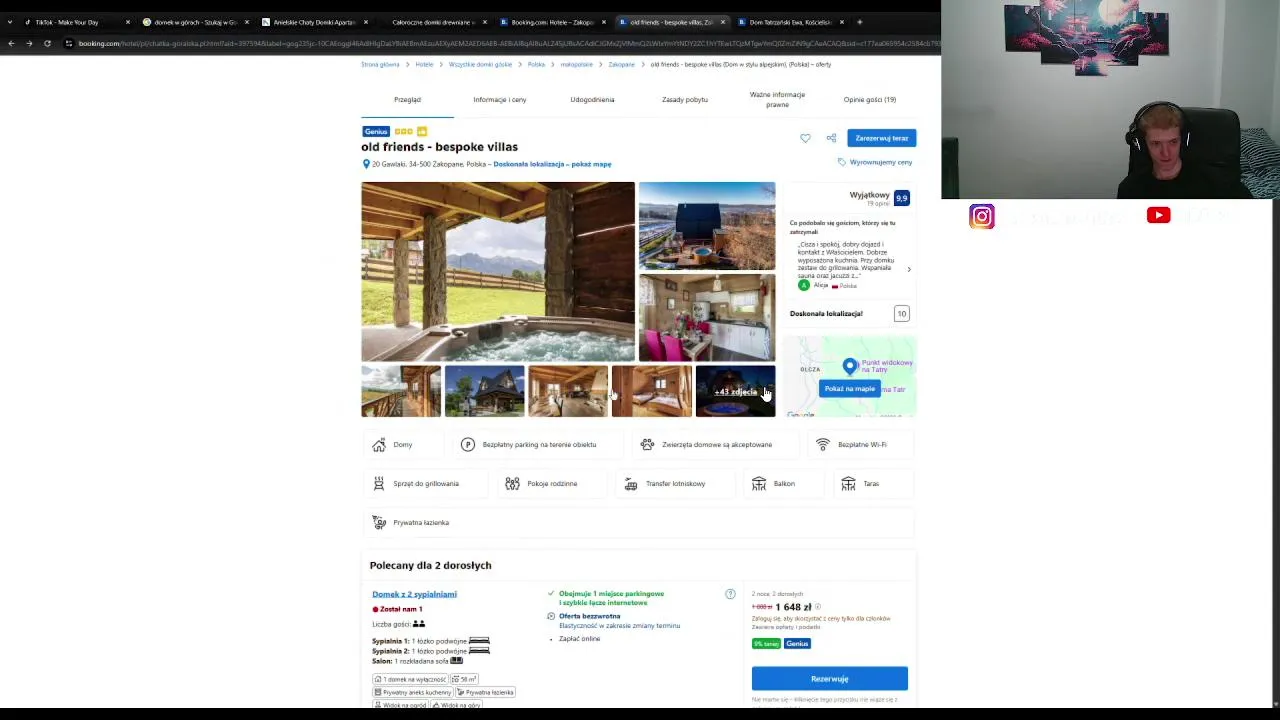The width and height of the screenshot is (1280, 720).
Task: Open the +43 zdjęcia photo gallery thumbnail
Action: [x=735, y=391]
